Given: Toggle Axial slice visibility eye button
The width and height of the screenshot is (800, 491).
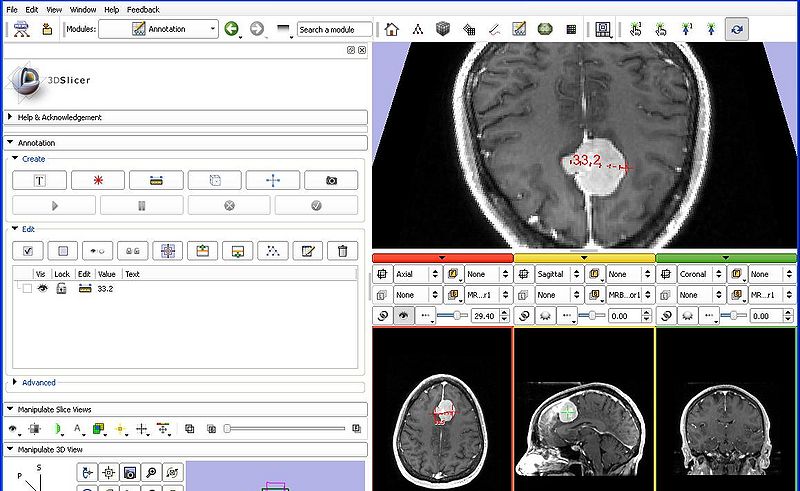Looking at the screenshot, I should (403, 316).
